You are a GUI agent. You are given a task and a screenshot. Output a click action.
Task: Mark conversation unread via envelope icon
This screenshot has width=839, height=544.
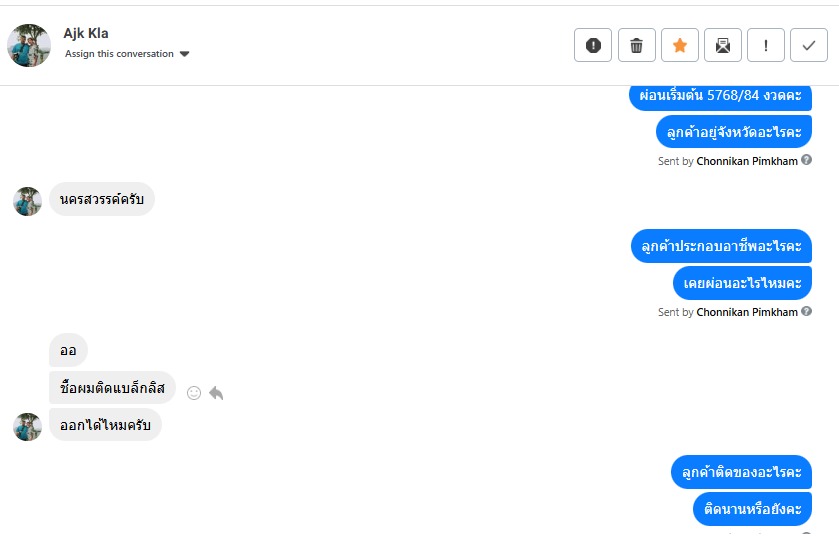point(722,45)
